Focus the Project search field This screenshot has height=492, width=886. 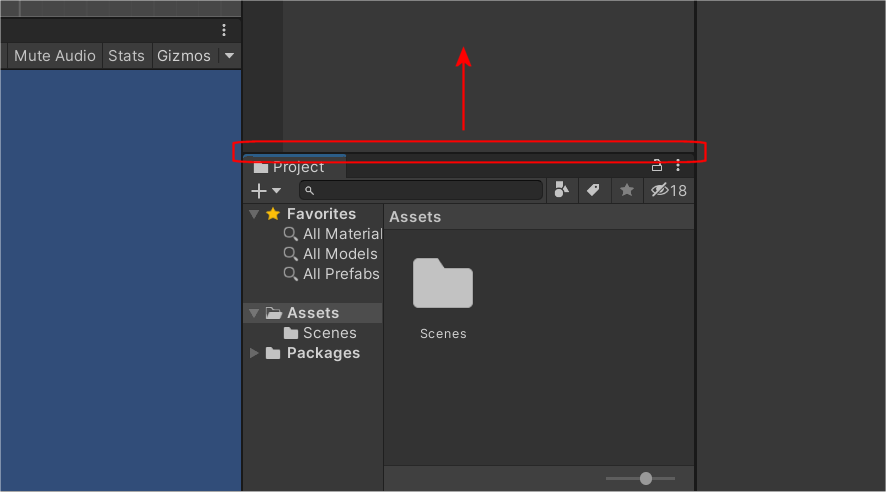click(422, 190)
